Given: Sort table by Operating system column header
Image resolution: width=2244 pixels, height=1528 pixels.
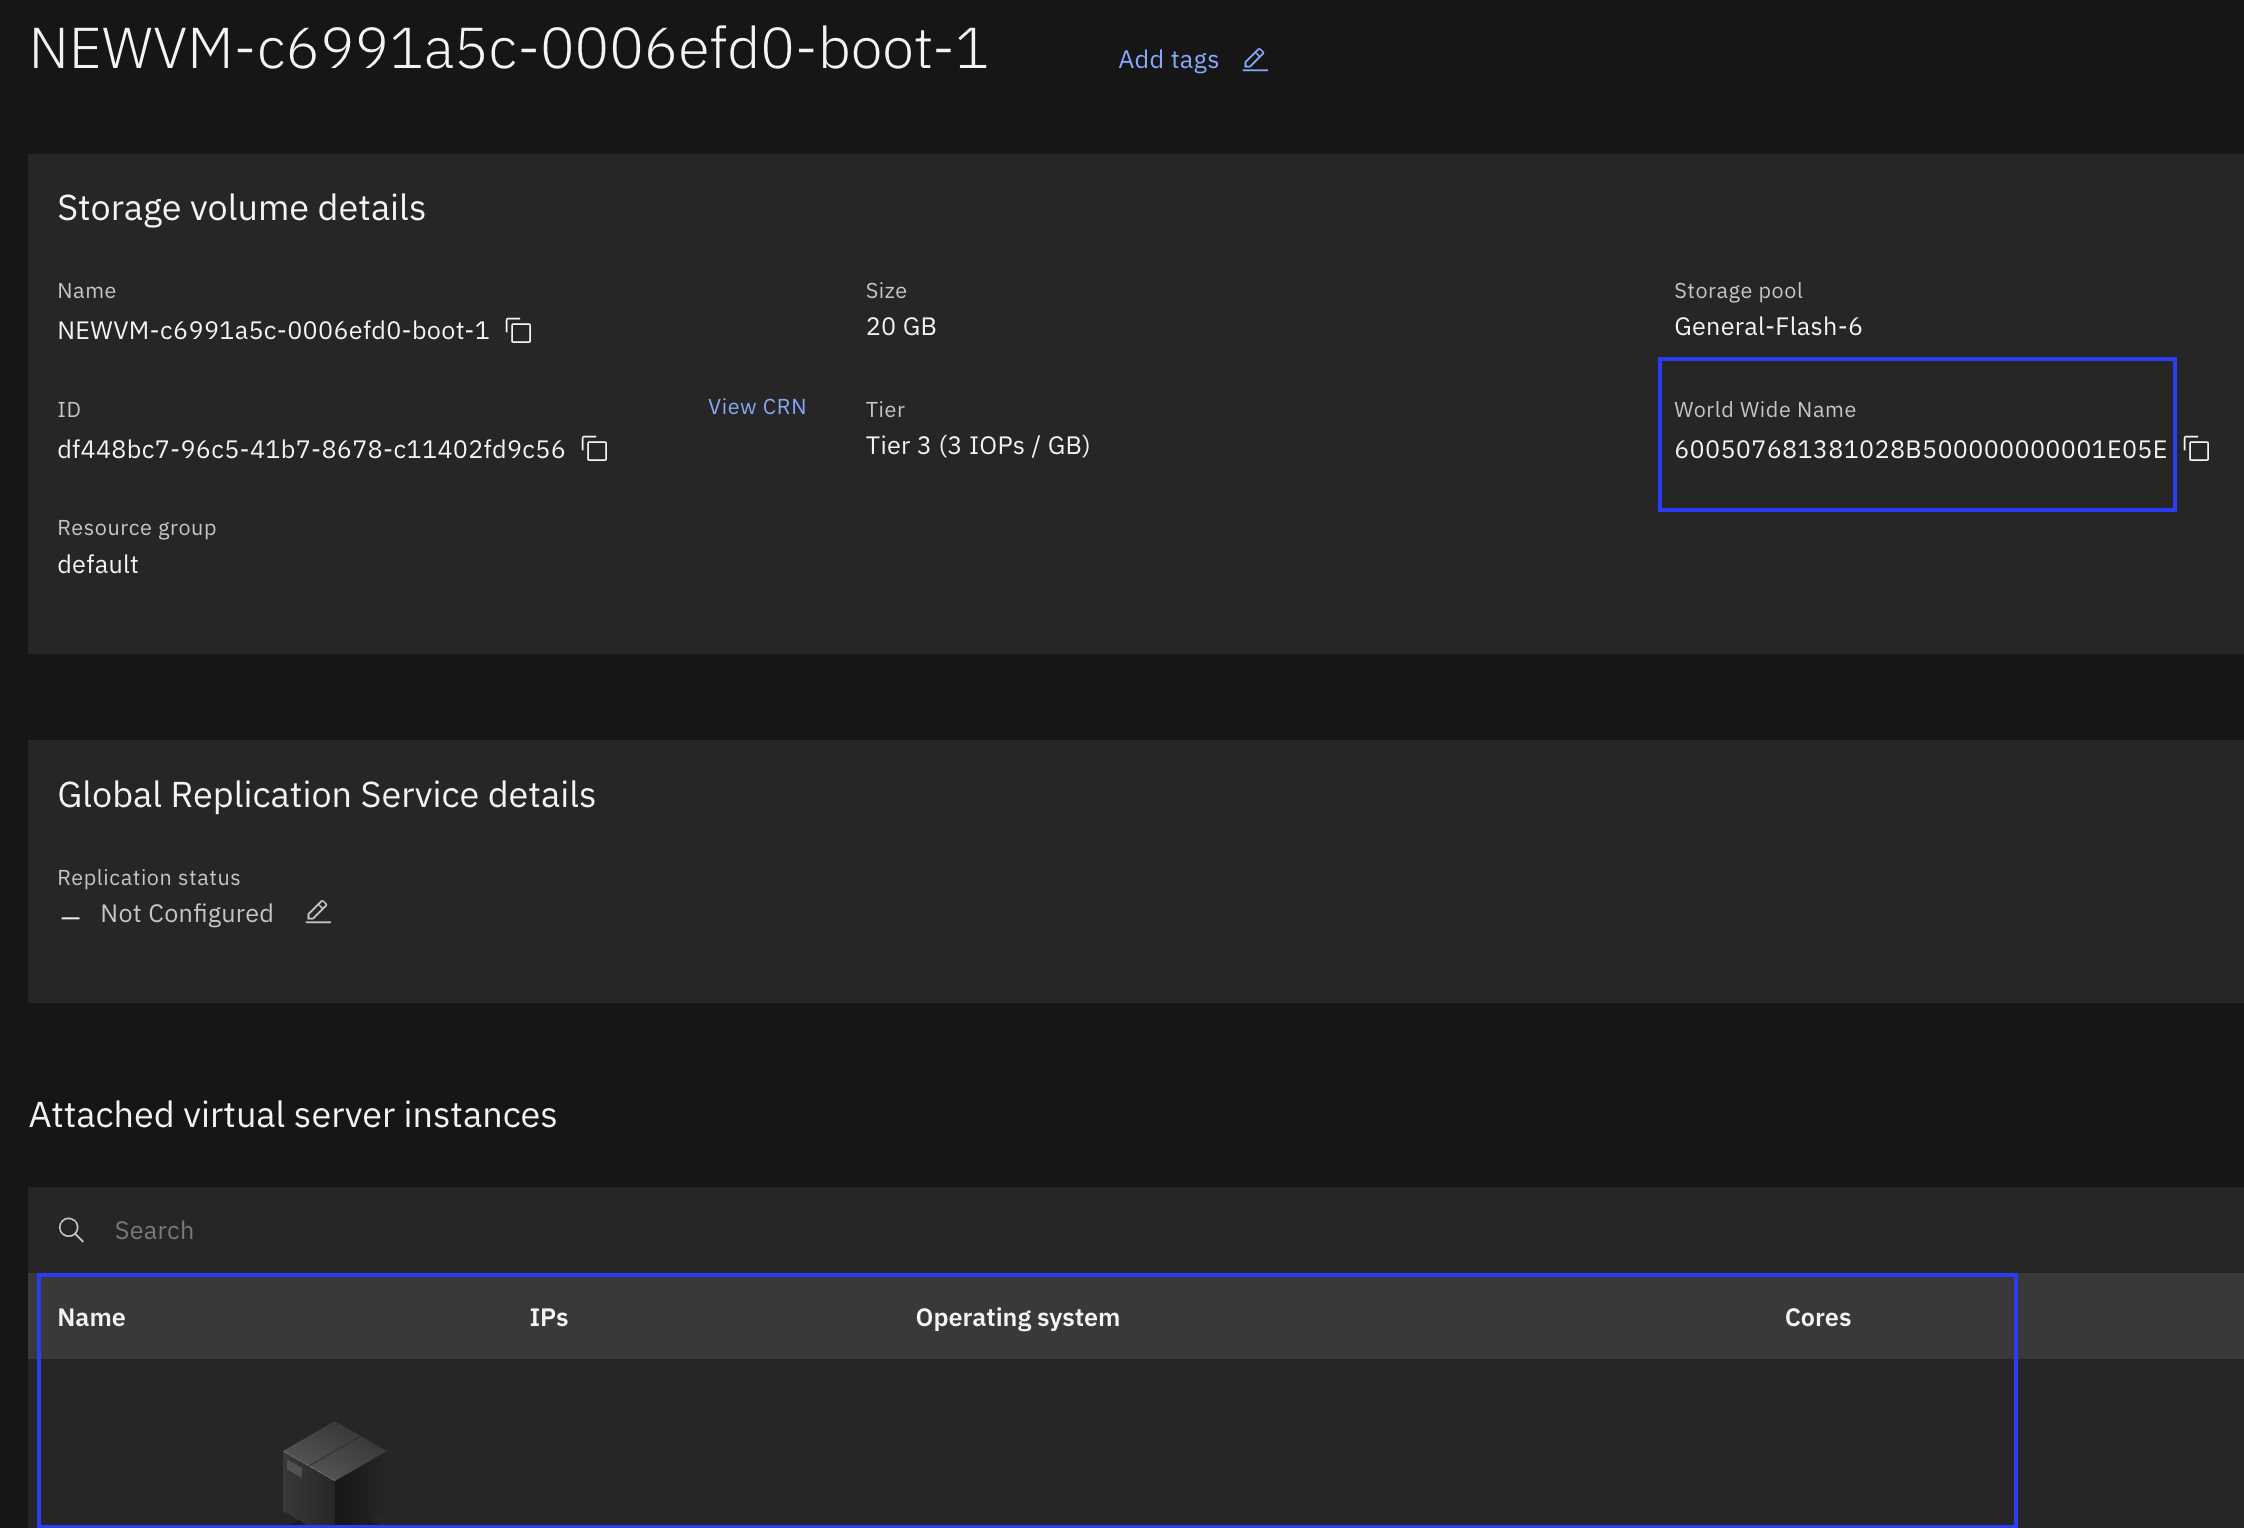Looking at the screenshot, I should pos(1017,1317).
